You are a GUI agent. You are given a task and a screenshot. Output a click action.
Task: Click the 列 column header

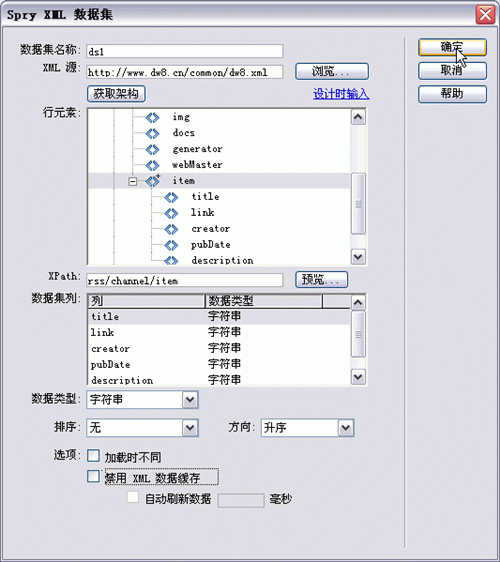tap(146, 301)
